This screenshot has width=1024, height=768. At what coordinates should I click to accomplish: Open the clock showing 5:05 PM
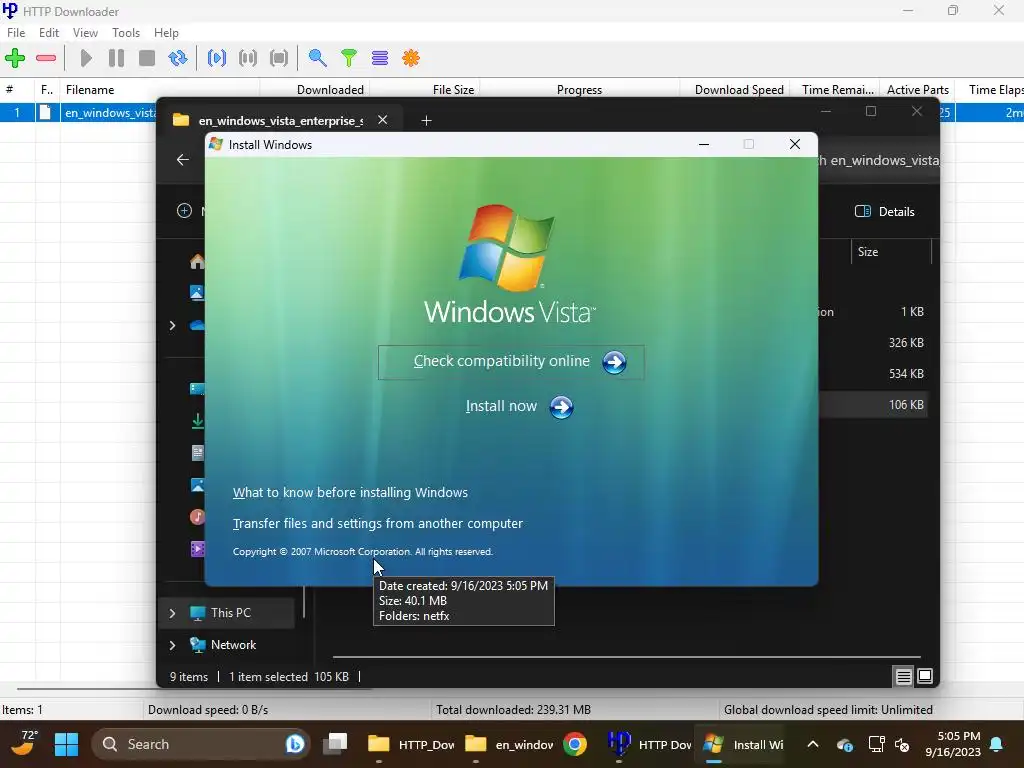click(x=953, y=744)
